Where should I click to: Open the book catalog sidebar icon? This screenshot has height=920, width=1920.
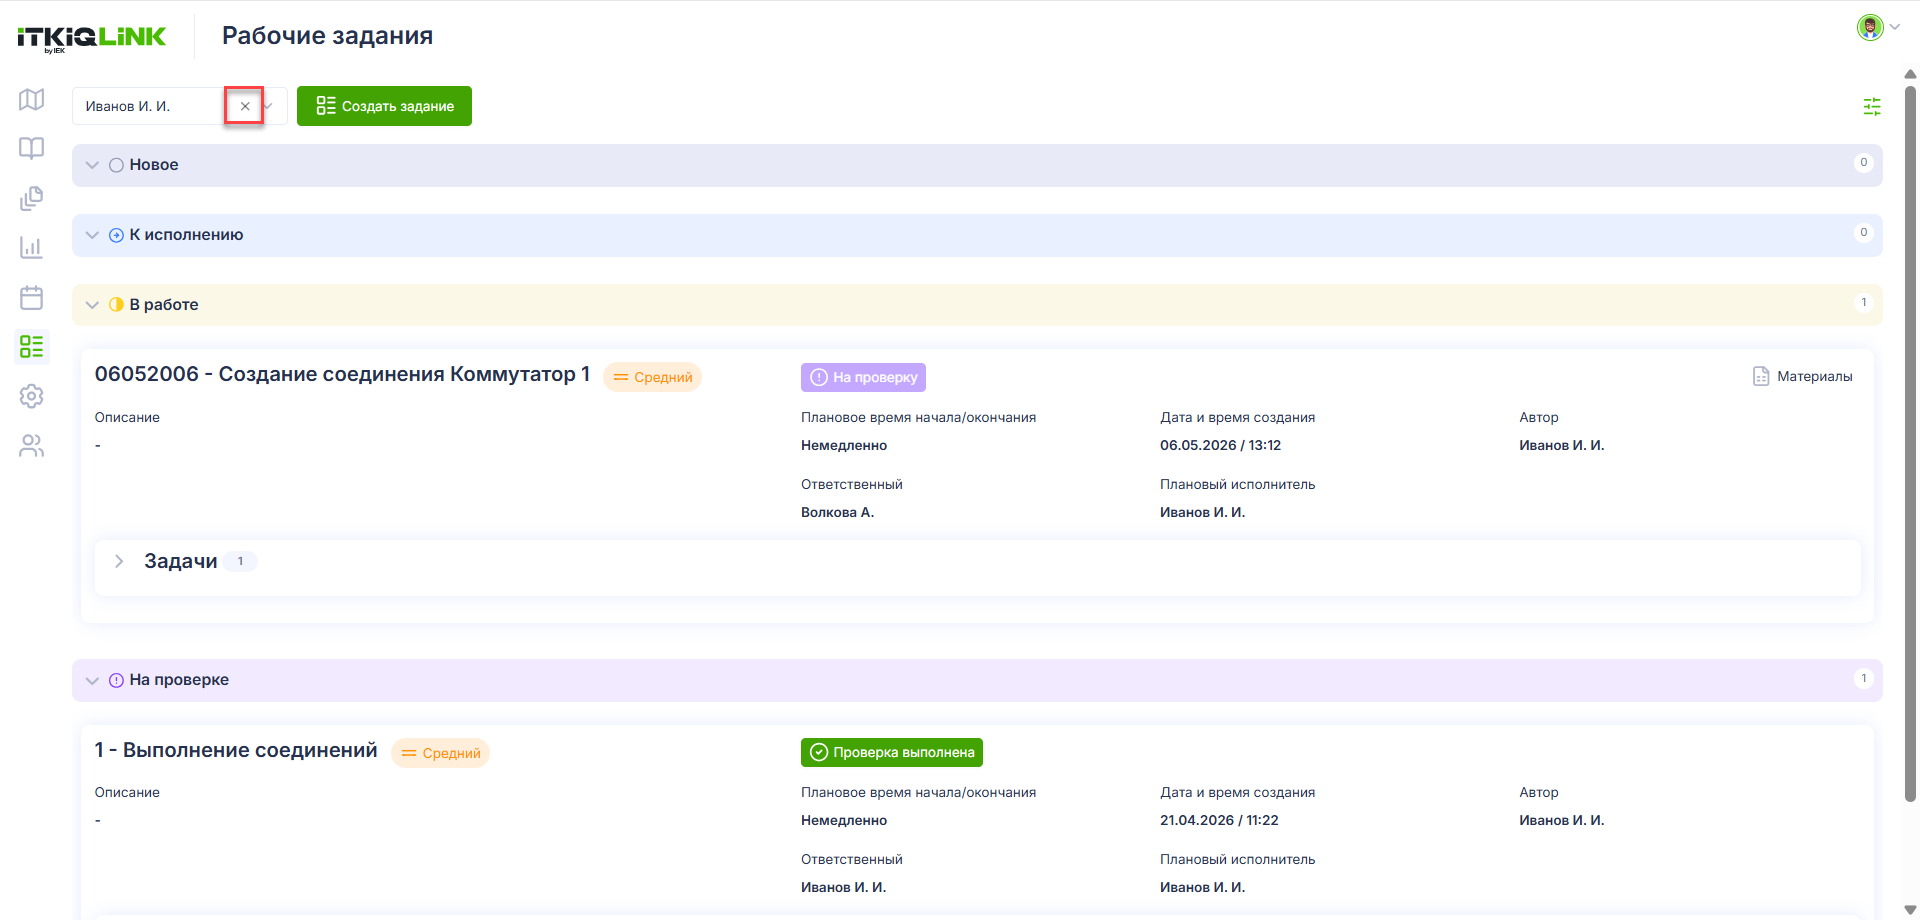[x=32, y=148]
